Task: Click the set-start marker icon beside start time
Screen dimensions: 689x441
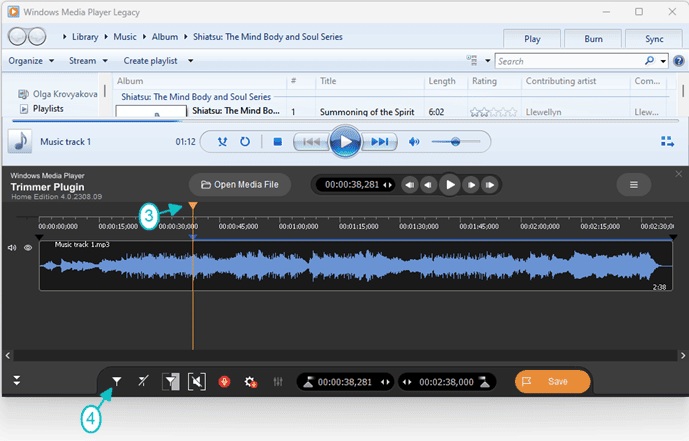Action: click(x=308, y=382)
